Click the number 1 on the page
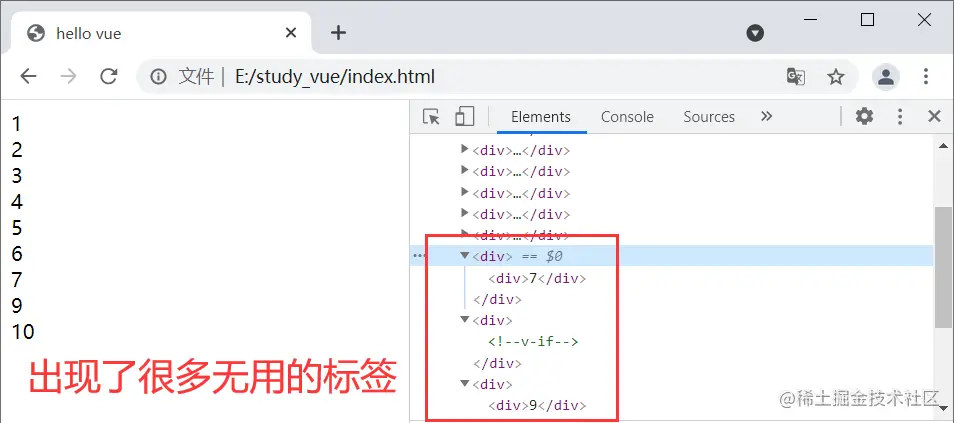954x423 pixels. tap(16, 124)
